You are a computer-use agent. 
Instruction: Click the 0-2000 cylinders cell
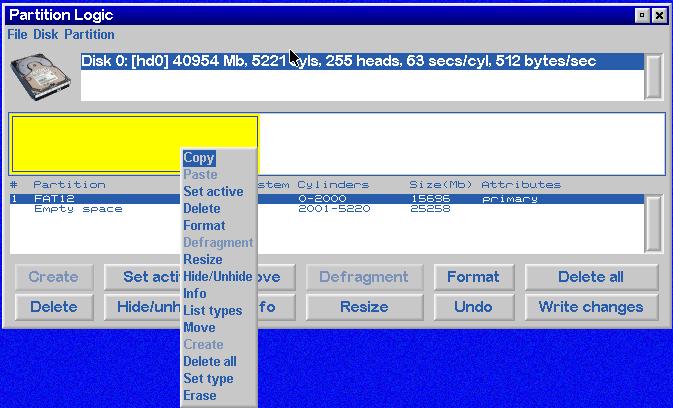(x=322, y=199)
